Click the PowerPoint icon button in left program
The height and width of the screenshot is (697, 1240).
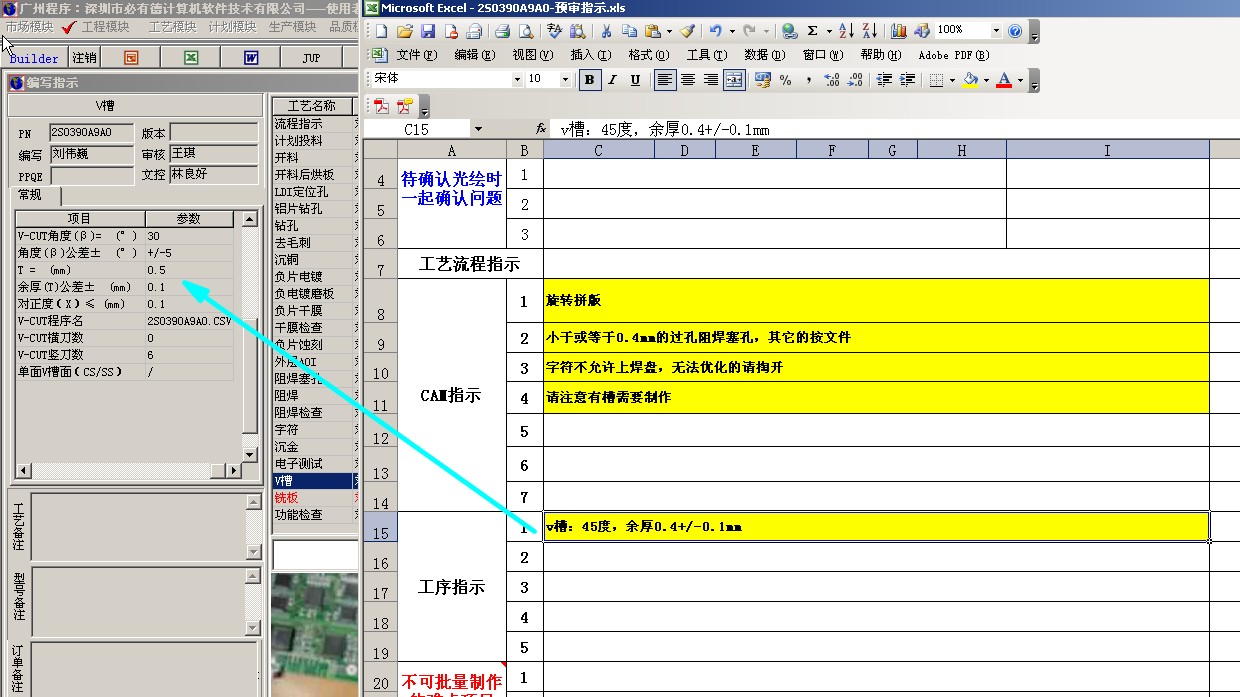[131, 58]
